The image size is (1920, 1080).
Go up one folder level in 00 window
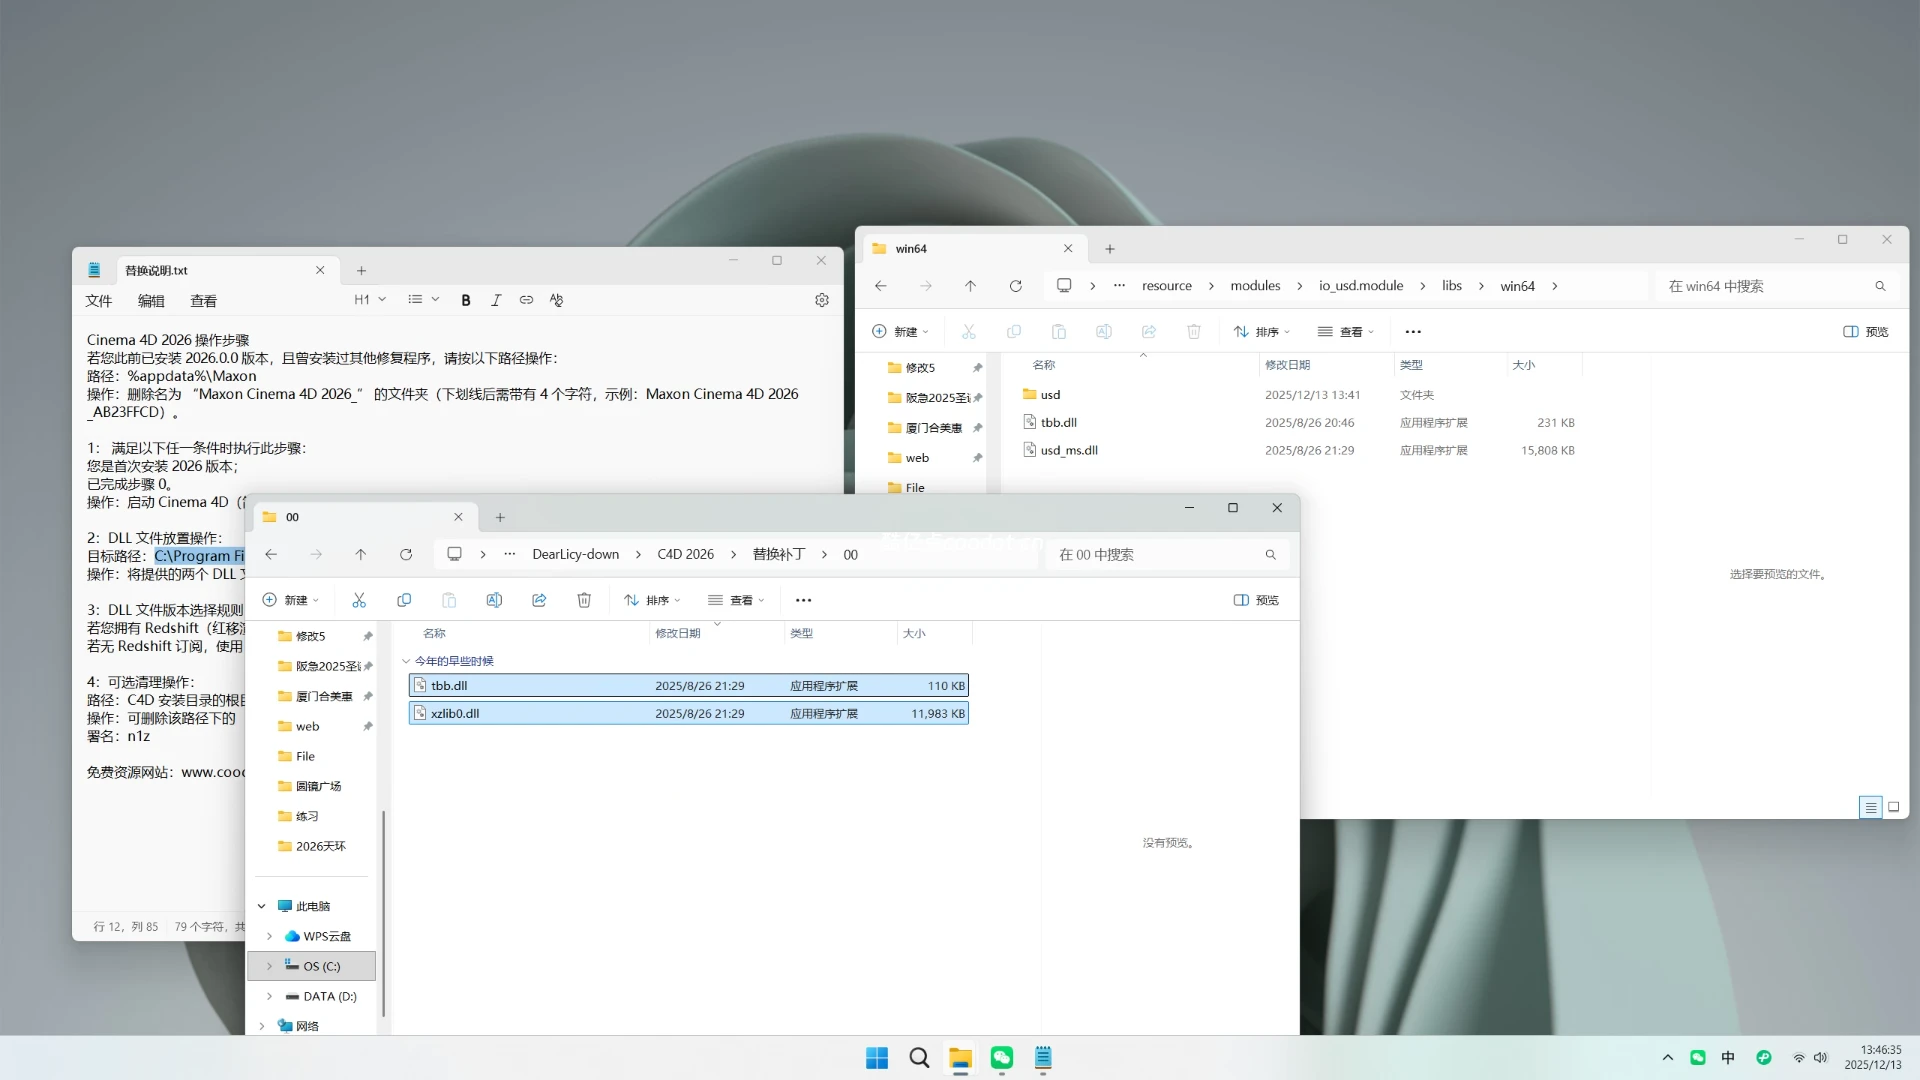pos(361,554)
